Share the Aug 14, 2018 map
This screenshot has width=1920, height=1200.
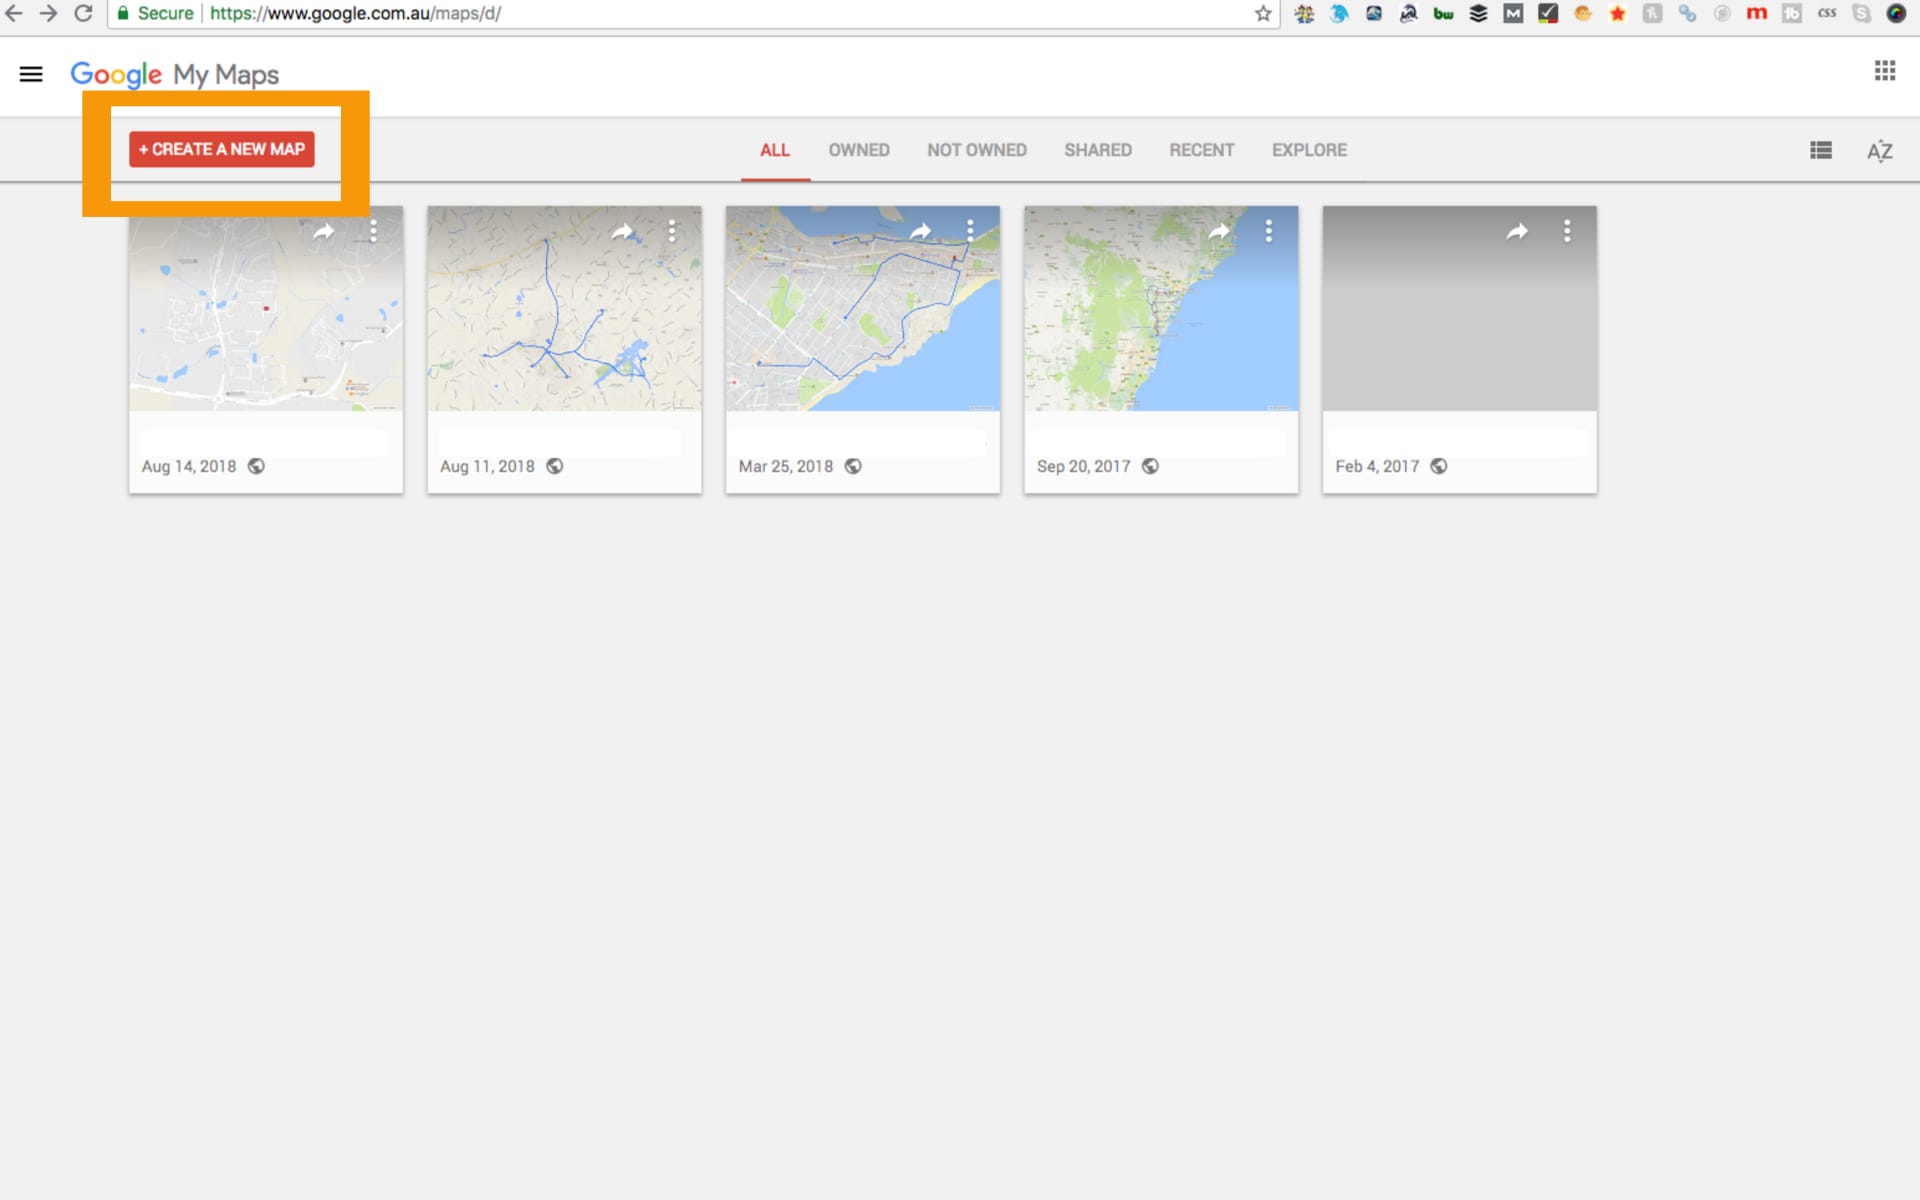click(x=324, y=232)
